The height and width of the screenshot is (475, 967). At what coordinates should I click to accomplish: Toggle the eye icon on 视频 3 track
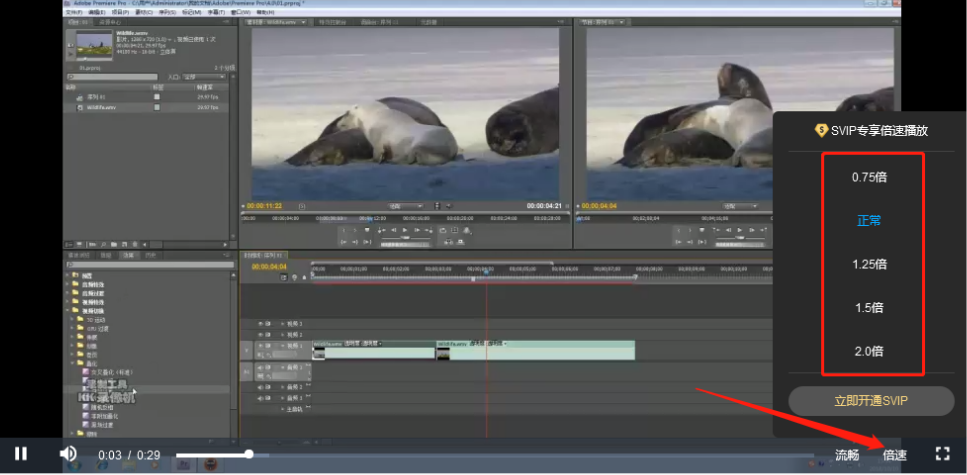click(260, 324)
